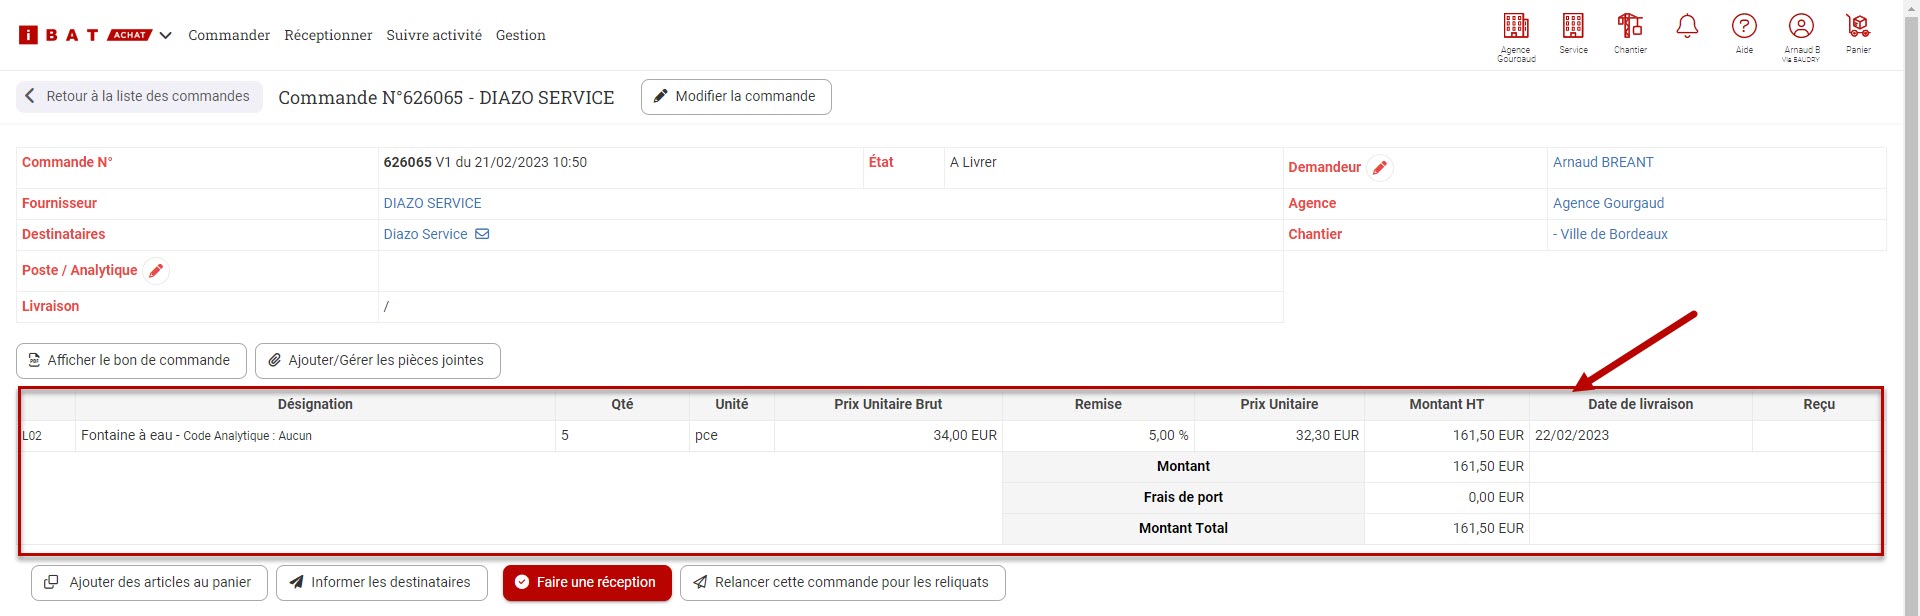Click Modifier la commande button
The height and width of the screenshot is (616, 1920).
pos(736,97)
